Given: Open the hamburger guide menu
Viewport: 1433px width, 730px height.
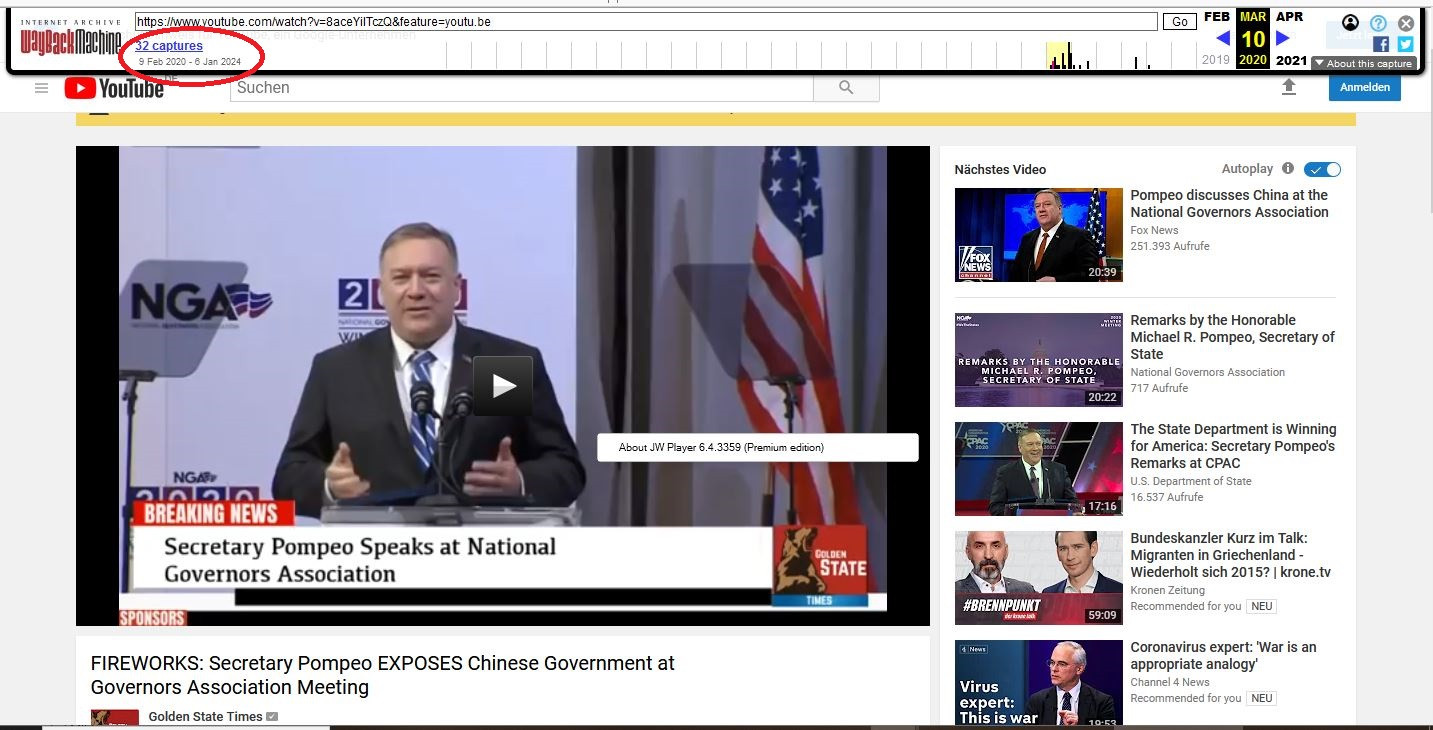Looking at the screenshot, I should click(x=41, y=88).
